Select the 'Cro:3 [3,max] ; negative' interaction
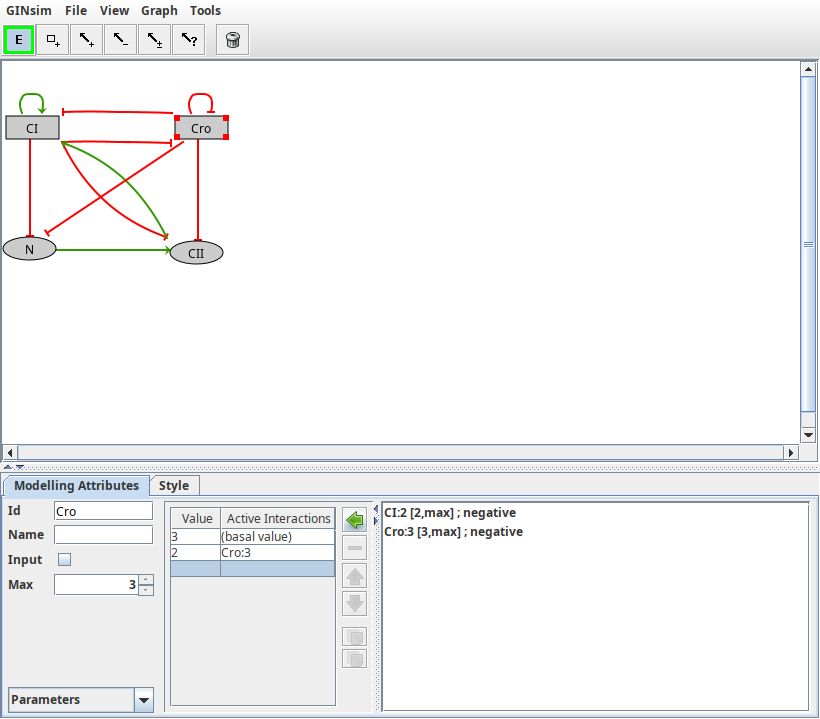 (x=453, y=532)
